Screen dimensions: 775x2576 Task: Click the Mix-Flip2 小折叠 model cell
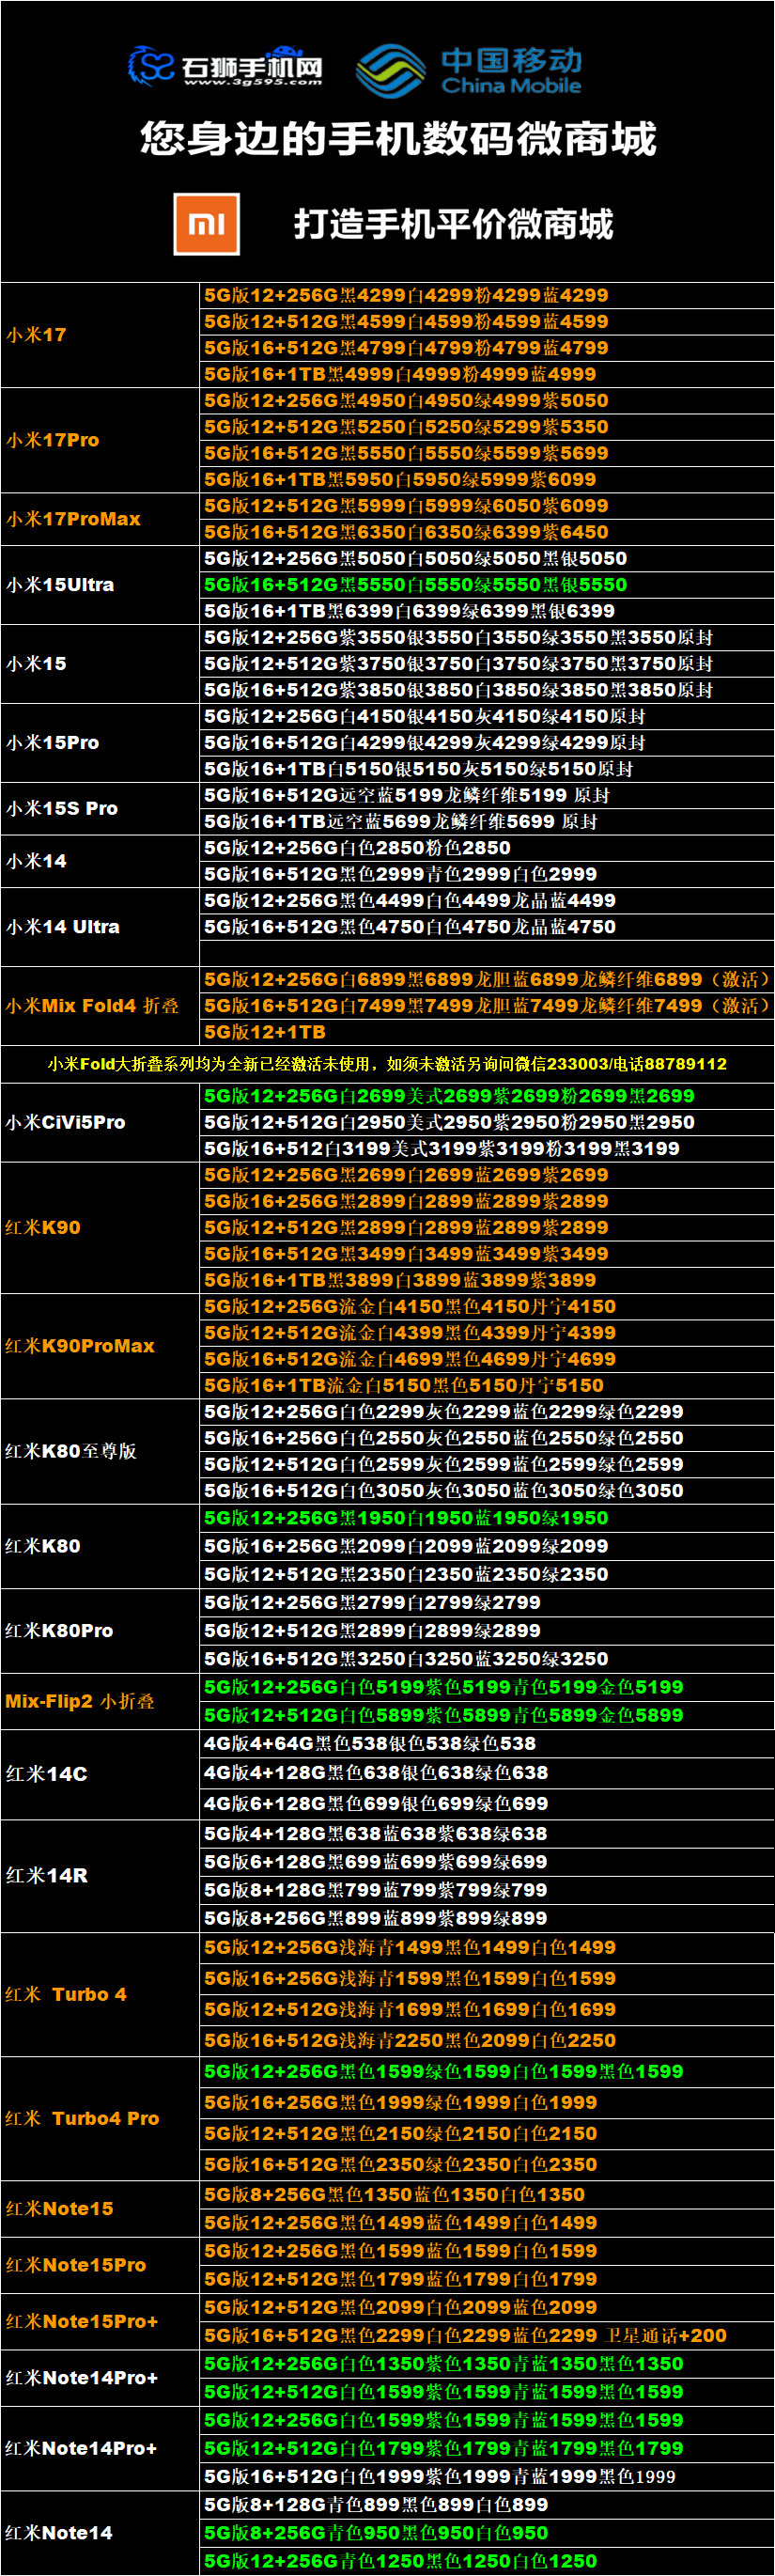80,1701
